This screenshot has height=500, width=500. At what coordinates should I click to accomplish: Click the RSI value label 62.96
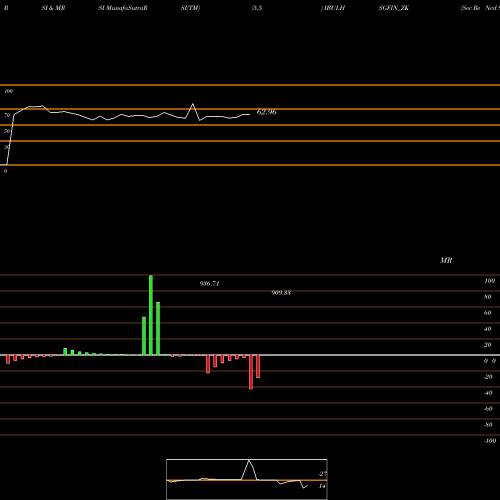click(x=266, y=112)
